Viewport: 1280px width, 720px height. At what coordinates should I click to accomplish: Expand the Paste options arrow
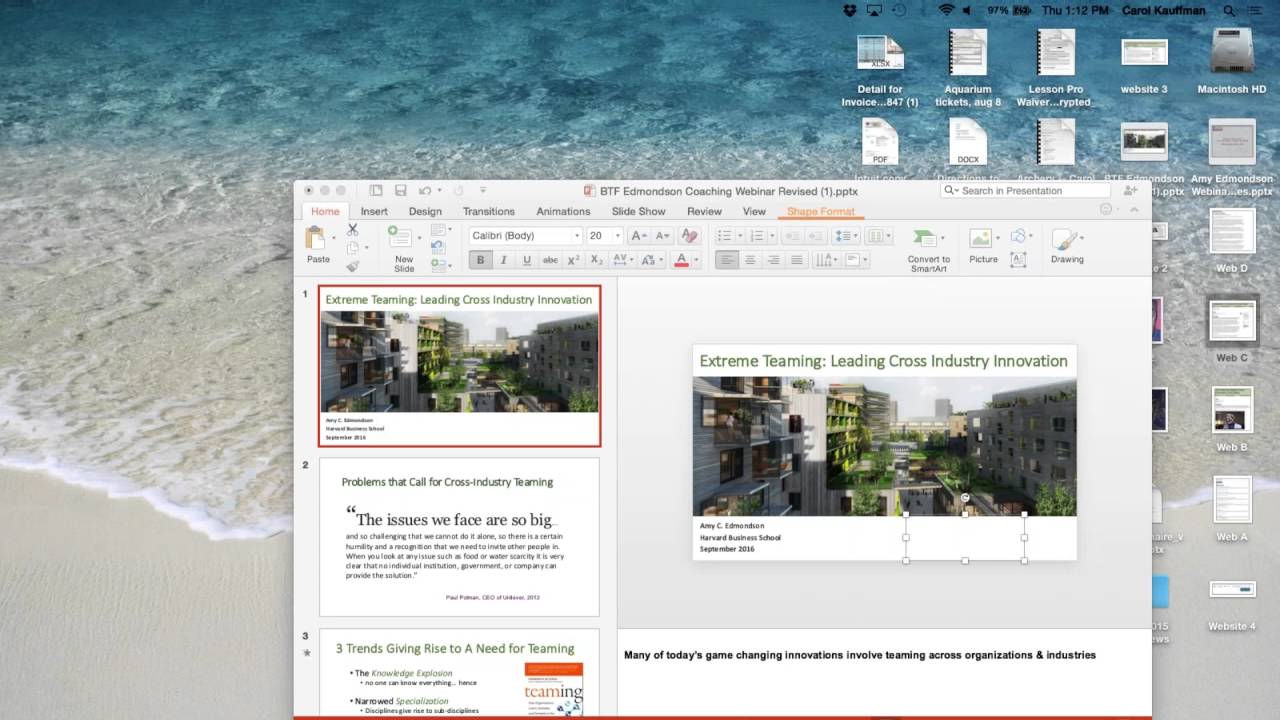[333, 238]
